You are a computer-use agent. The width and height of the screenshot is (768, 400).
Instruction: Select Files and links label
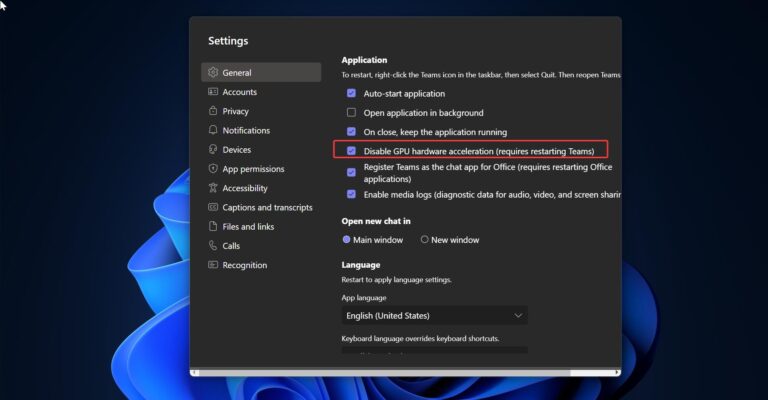pos(248,227)
